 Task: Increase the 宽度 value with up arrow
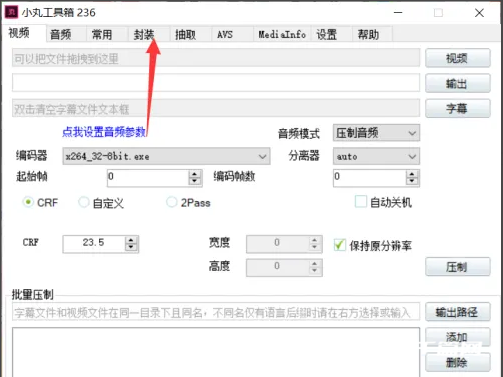tap(314, 240)
